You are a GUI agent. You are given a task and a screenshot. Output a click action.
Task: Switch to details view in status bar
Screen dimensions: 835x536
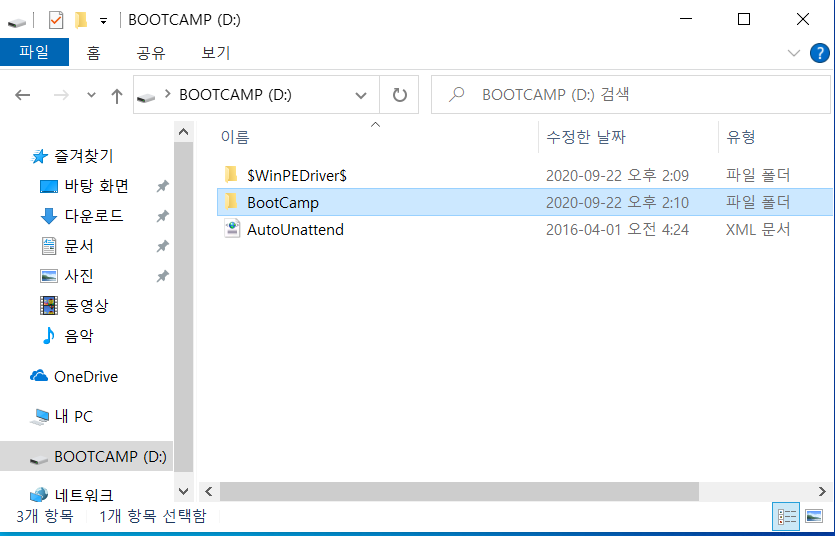pos(787,516)
